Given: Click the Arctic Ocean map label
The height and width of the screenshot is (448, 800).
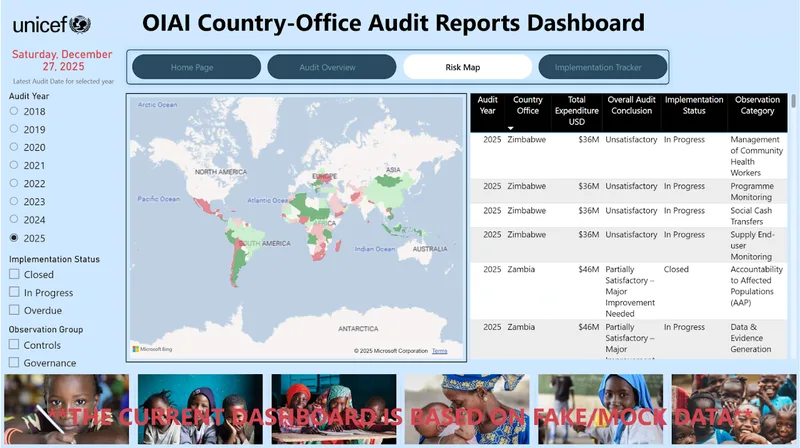Looking at the screenshot, I should pyautogui.click(x=157, y=105).
